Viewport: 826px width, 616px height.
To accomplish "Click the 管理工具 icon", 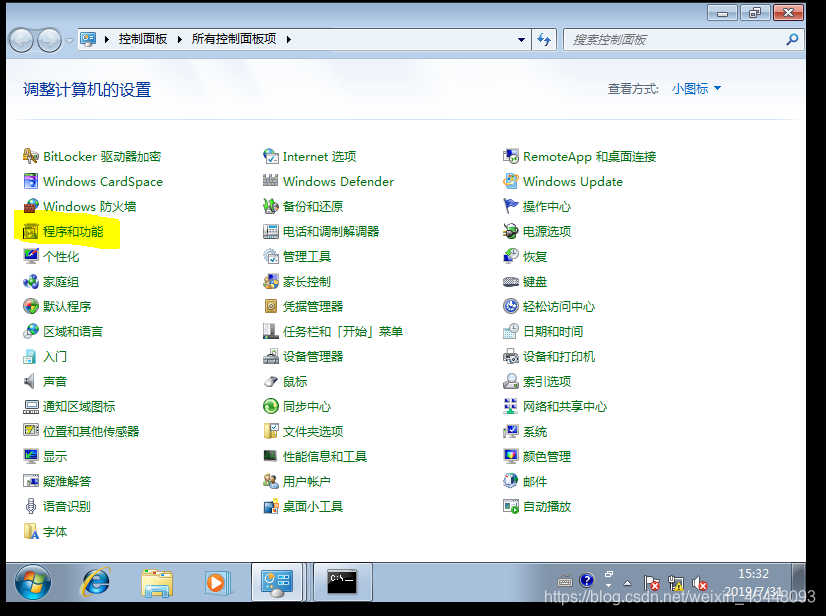I will pyautogui.click(x=270, y=256).
